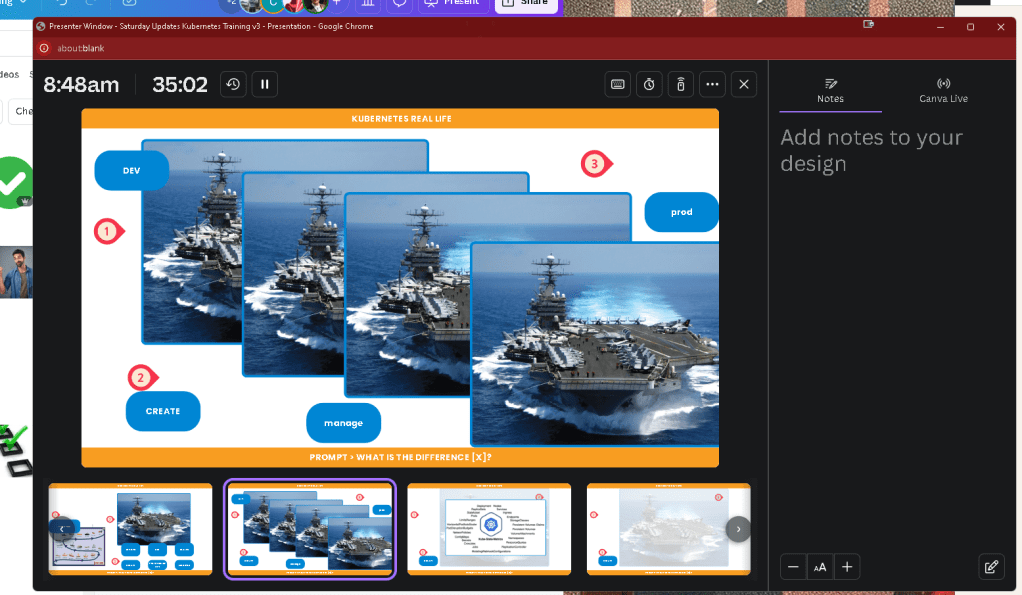
Task: Click the chart icon in background Canva toolbar
Action: click(x=368, y=3)
